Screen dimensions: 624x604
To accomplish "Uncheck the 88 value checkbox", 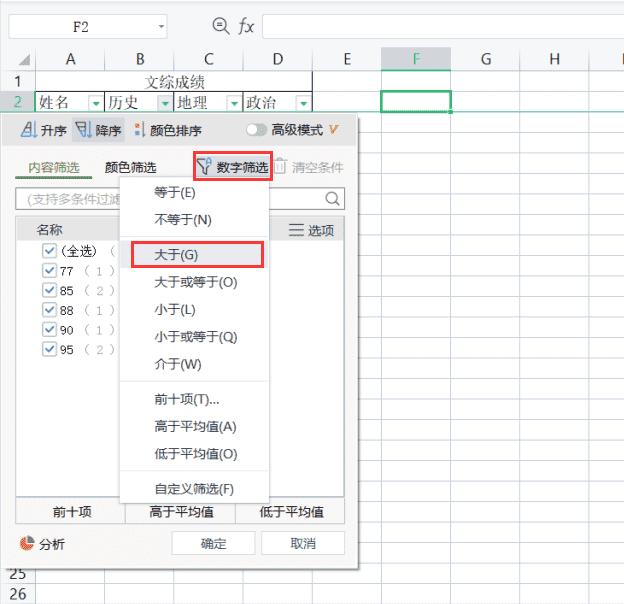I will tap(49, 310).
